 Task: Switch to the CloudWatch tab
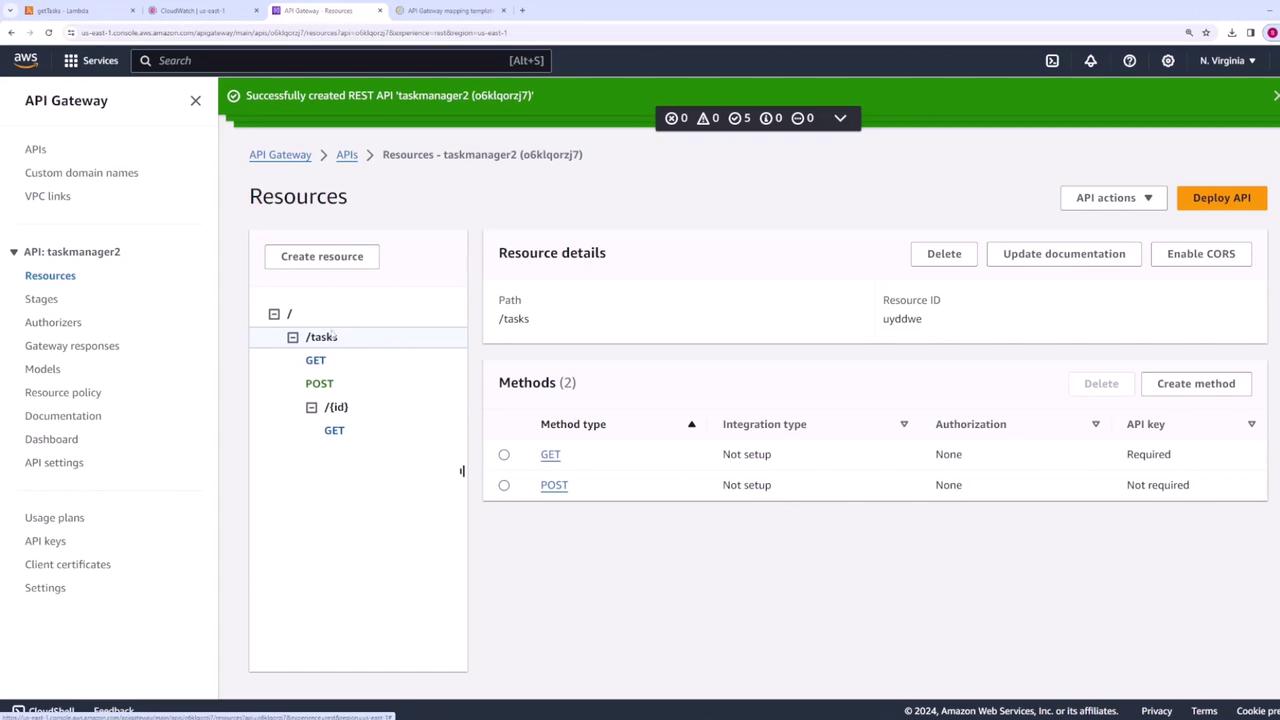point(201,10)
